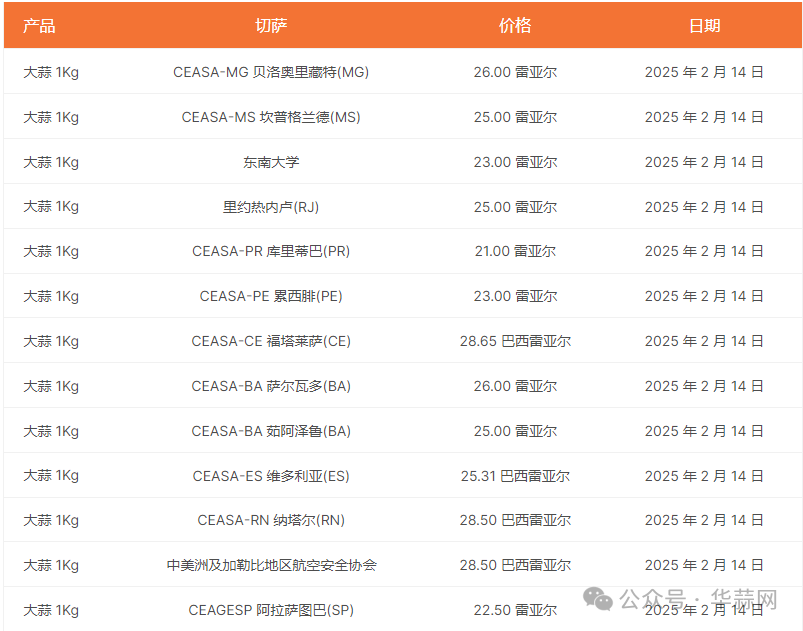
Task: Select the CEASA-MG 贝洛奥里藏特(MG) market cell
Action: click(271, 72)
